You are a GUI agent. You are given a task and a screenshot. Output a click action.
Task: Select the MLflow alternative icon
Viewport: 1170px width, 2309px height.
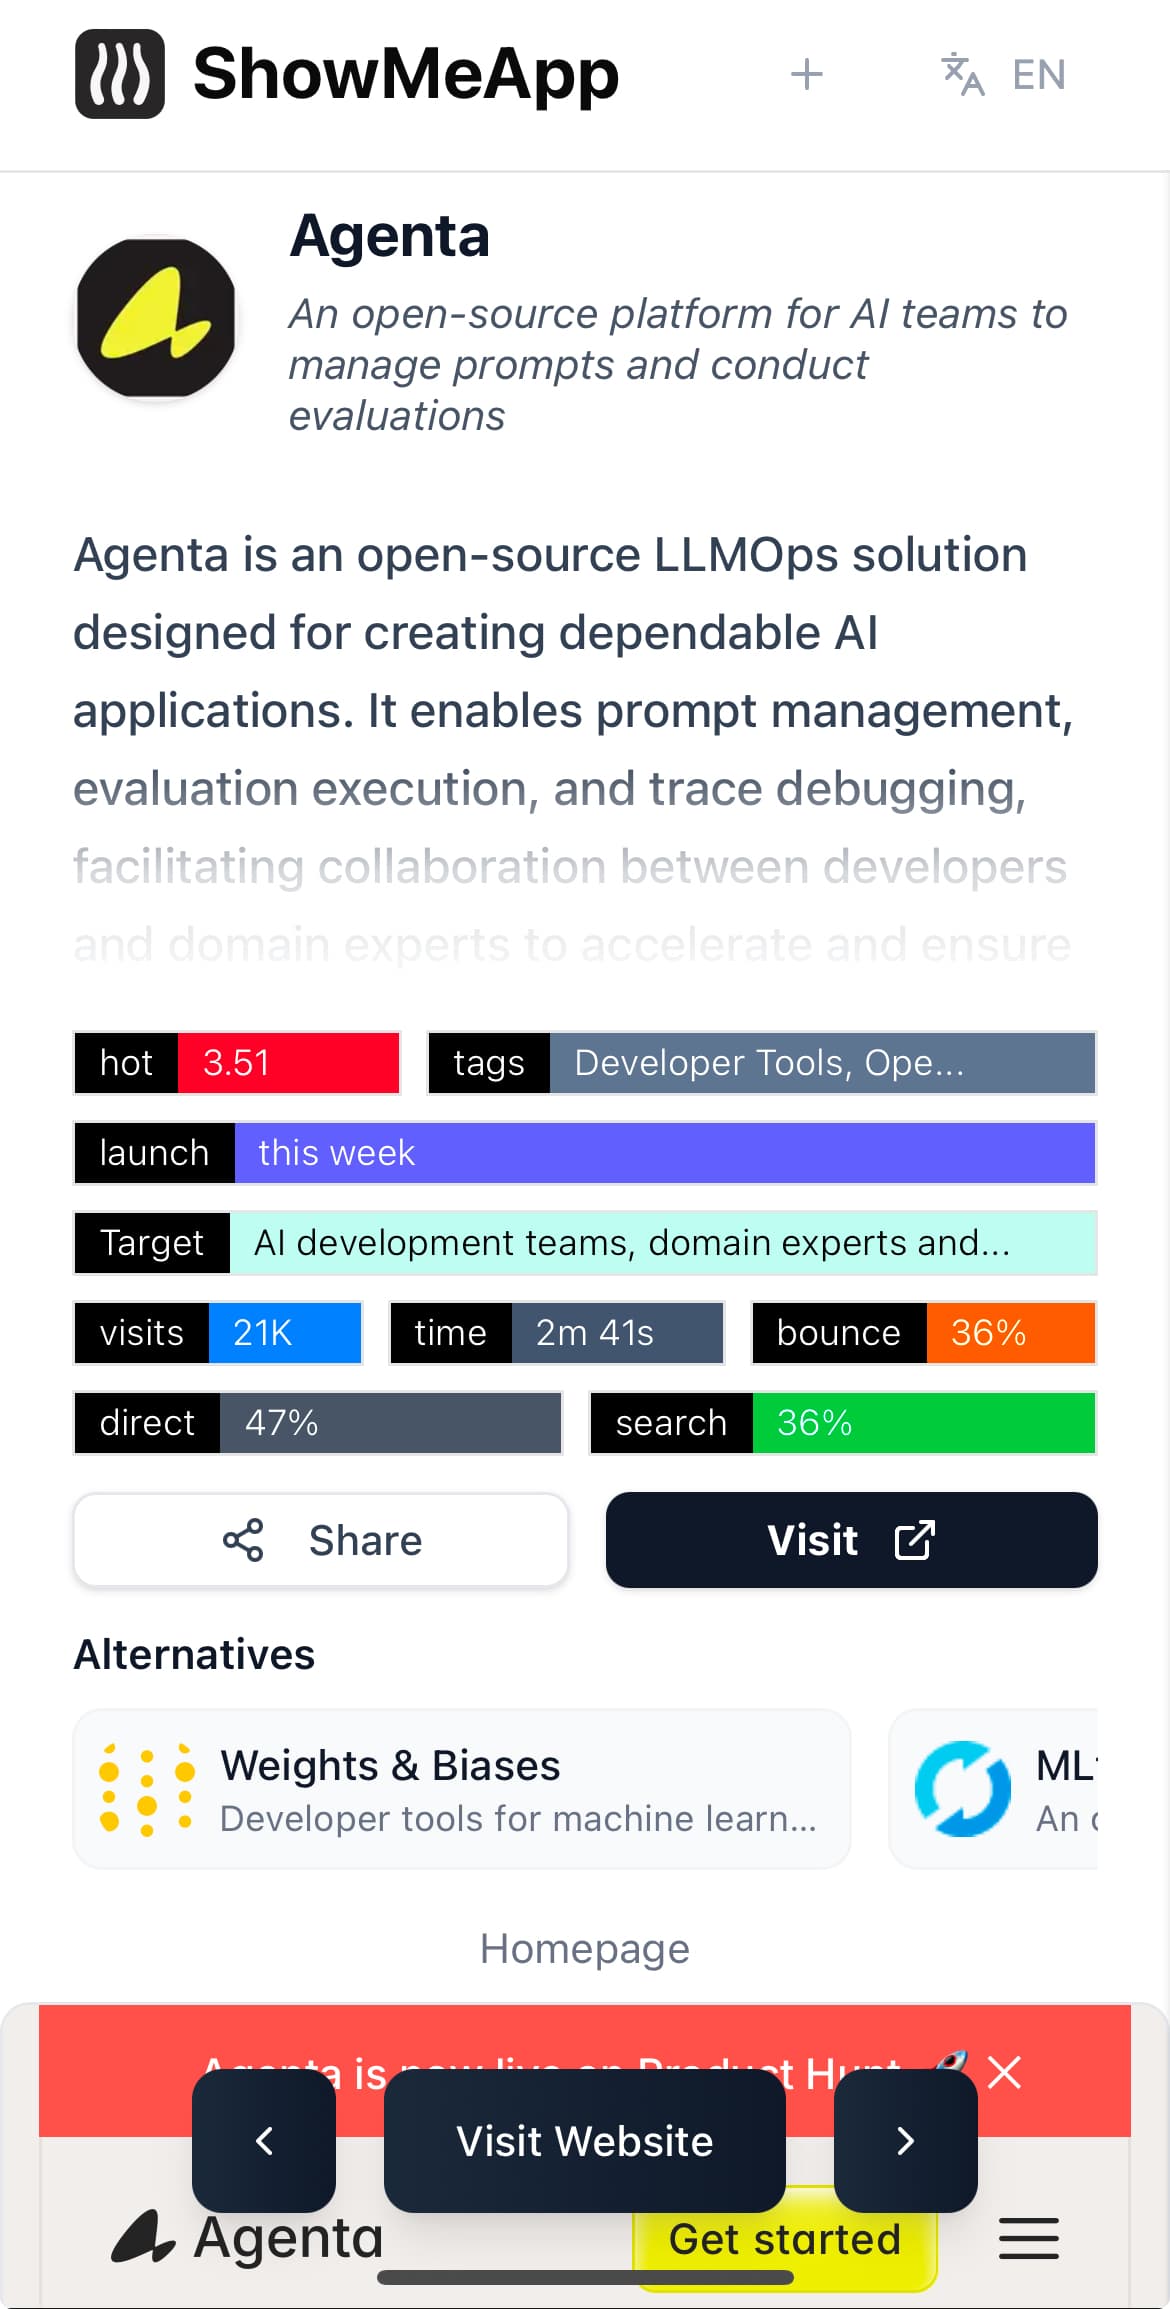pos(962,1788)
